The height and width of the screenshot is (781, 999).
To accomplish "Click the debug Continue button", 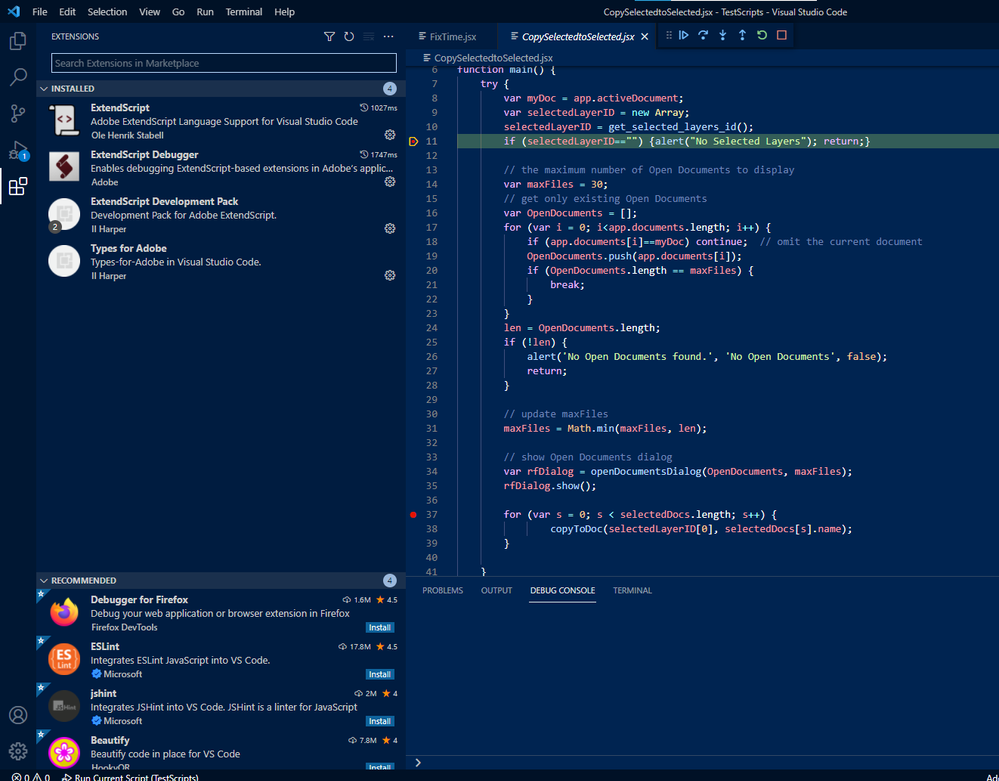I will point(684,36).
